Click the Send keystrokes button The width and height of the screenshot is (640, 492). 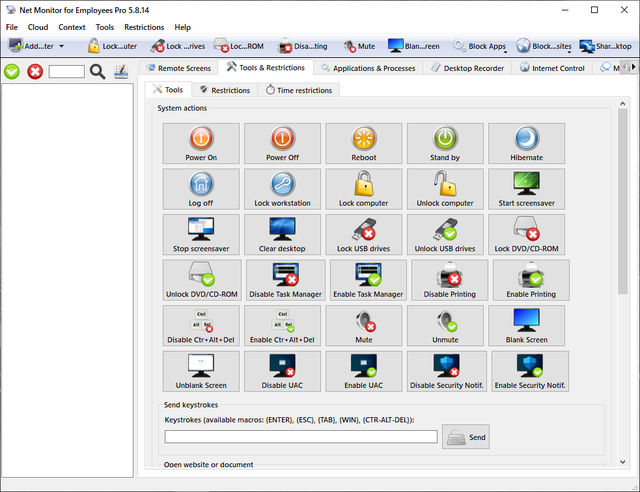[466, 437]
